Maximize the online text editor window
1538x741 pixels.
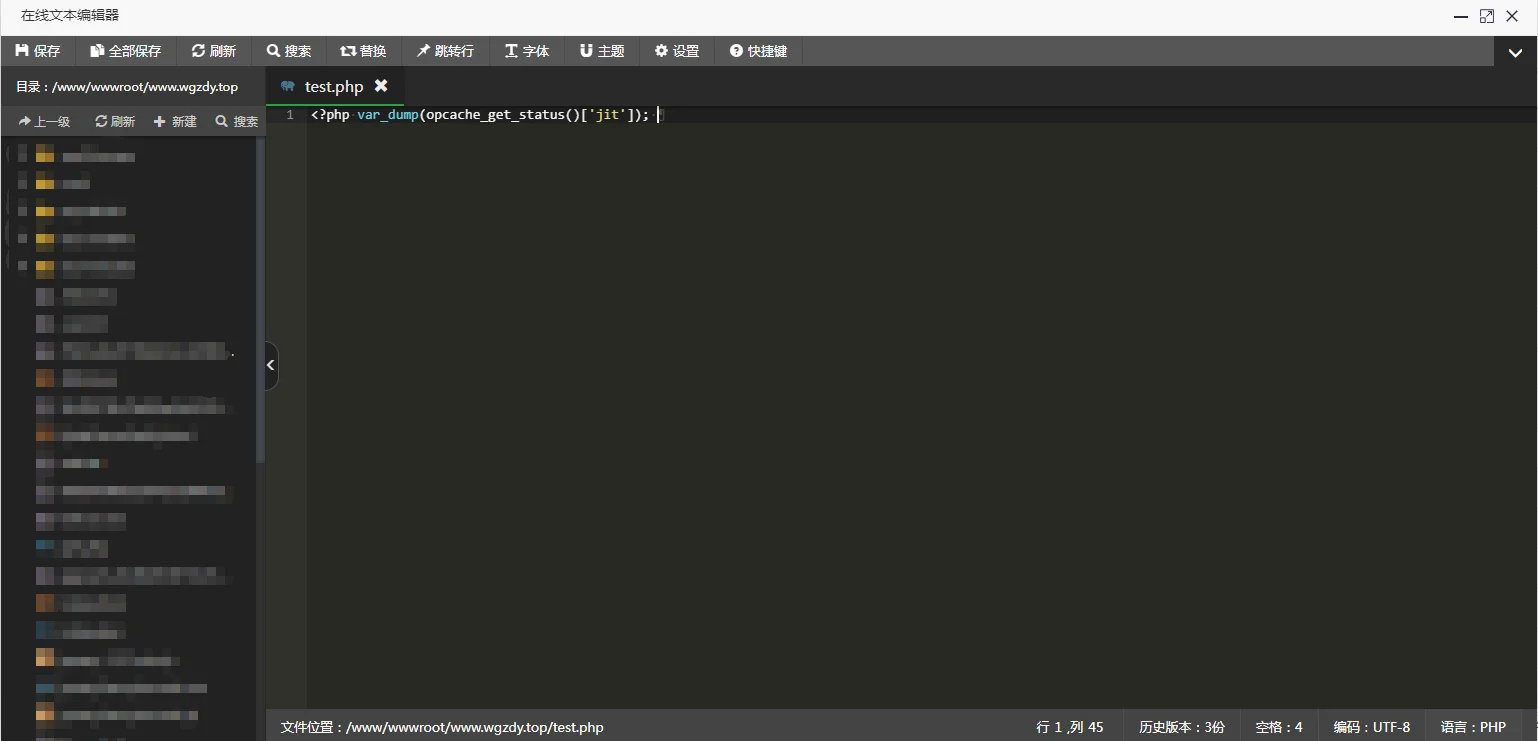[1487, 16]
